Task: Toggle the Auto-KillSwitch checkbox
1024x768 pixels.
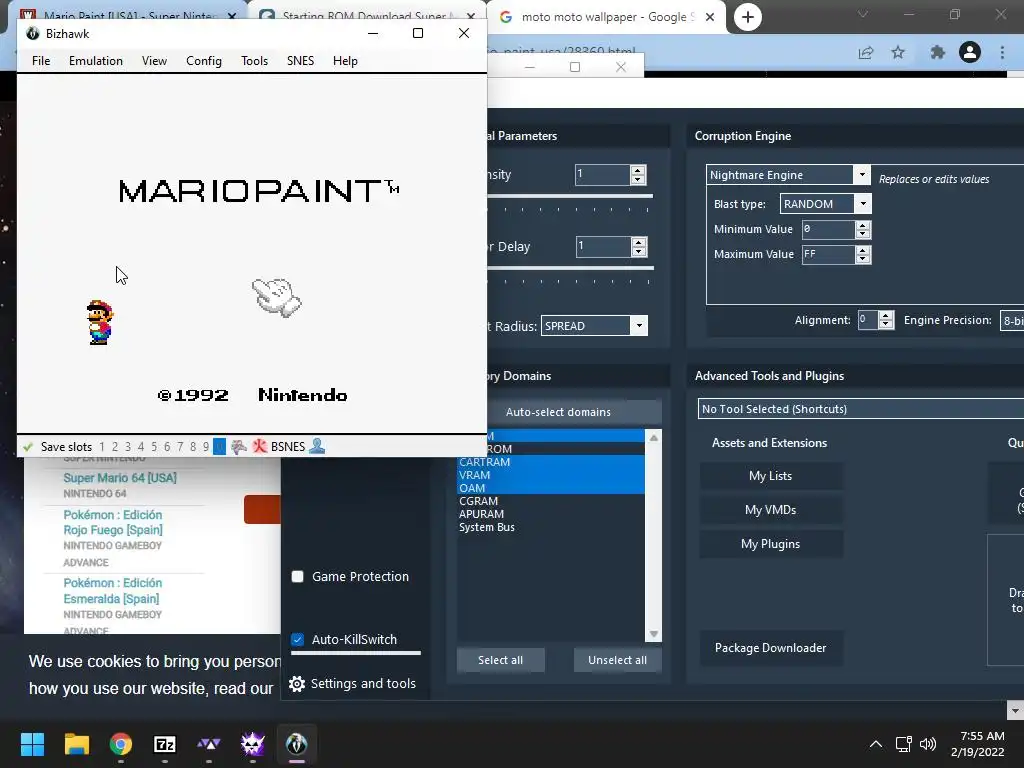Action: pos(298,639)
